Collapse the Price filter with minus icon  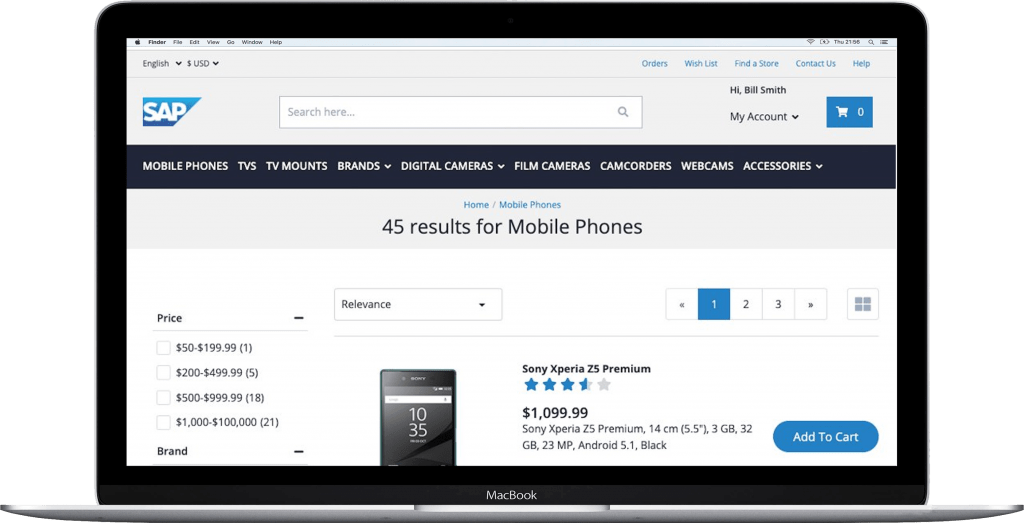[x=298, y=318]
